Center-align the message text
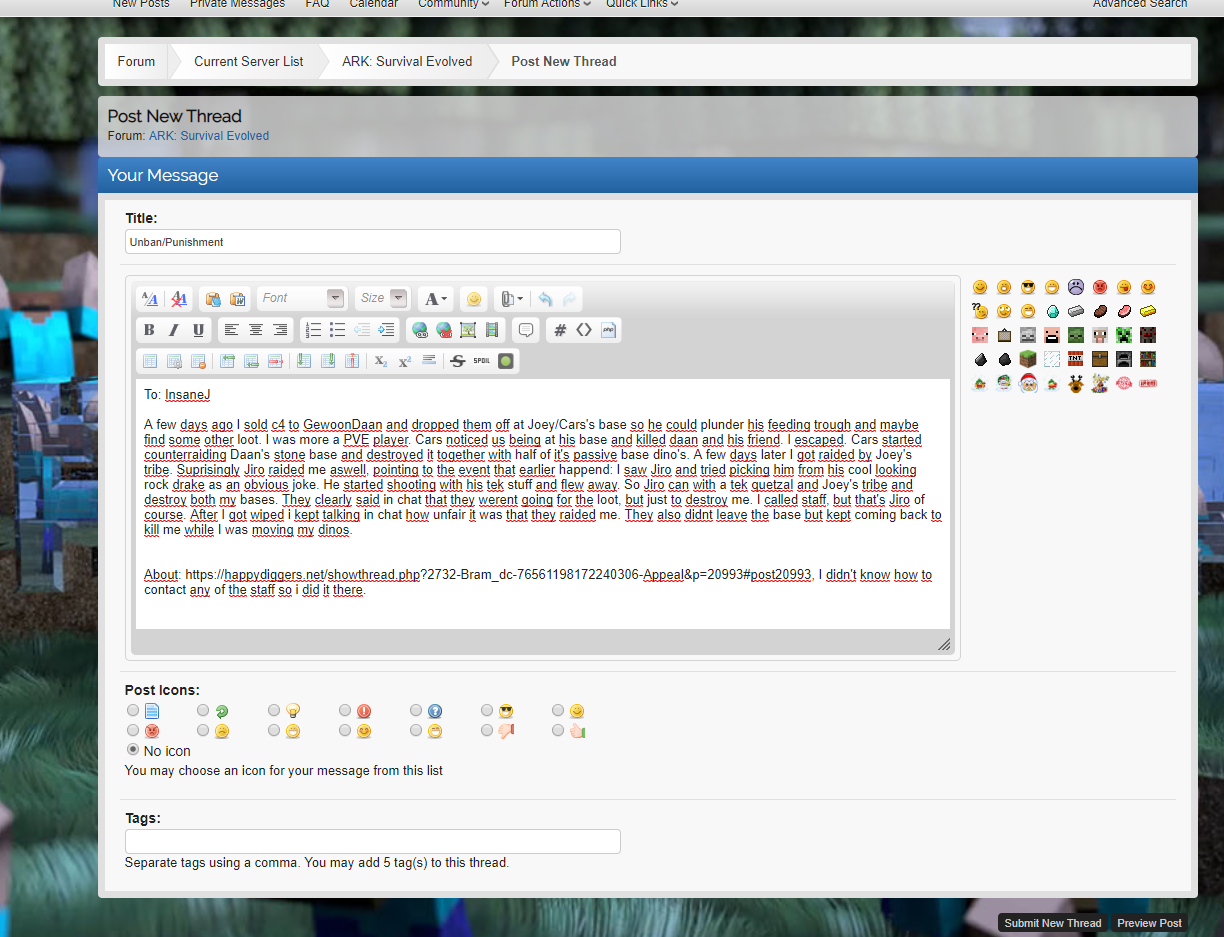1224x937 pixels. (256, 330)
